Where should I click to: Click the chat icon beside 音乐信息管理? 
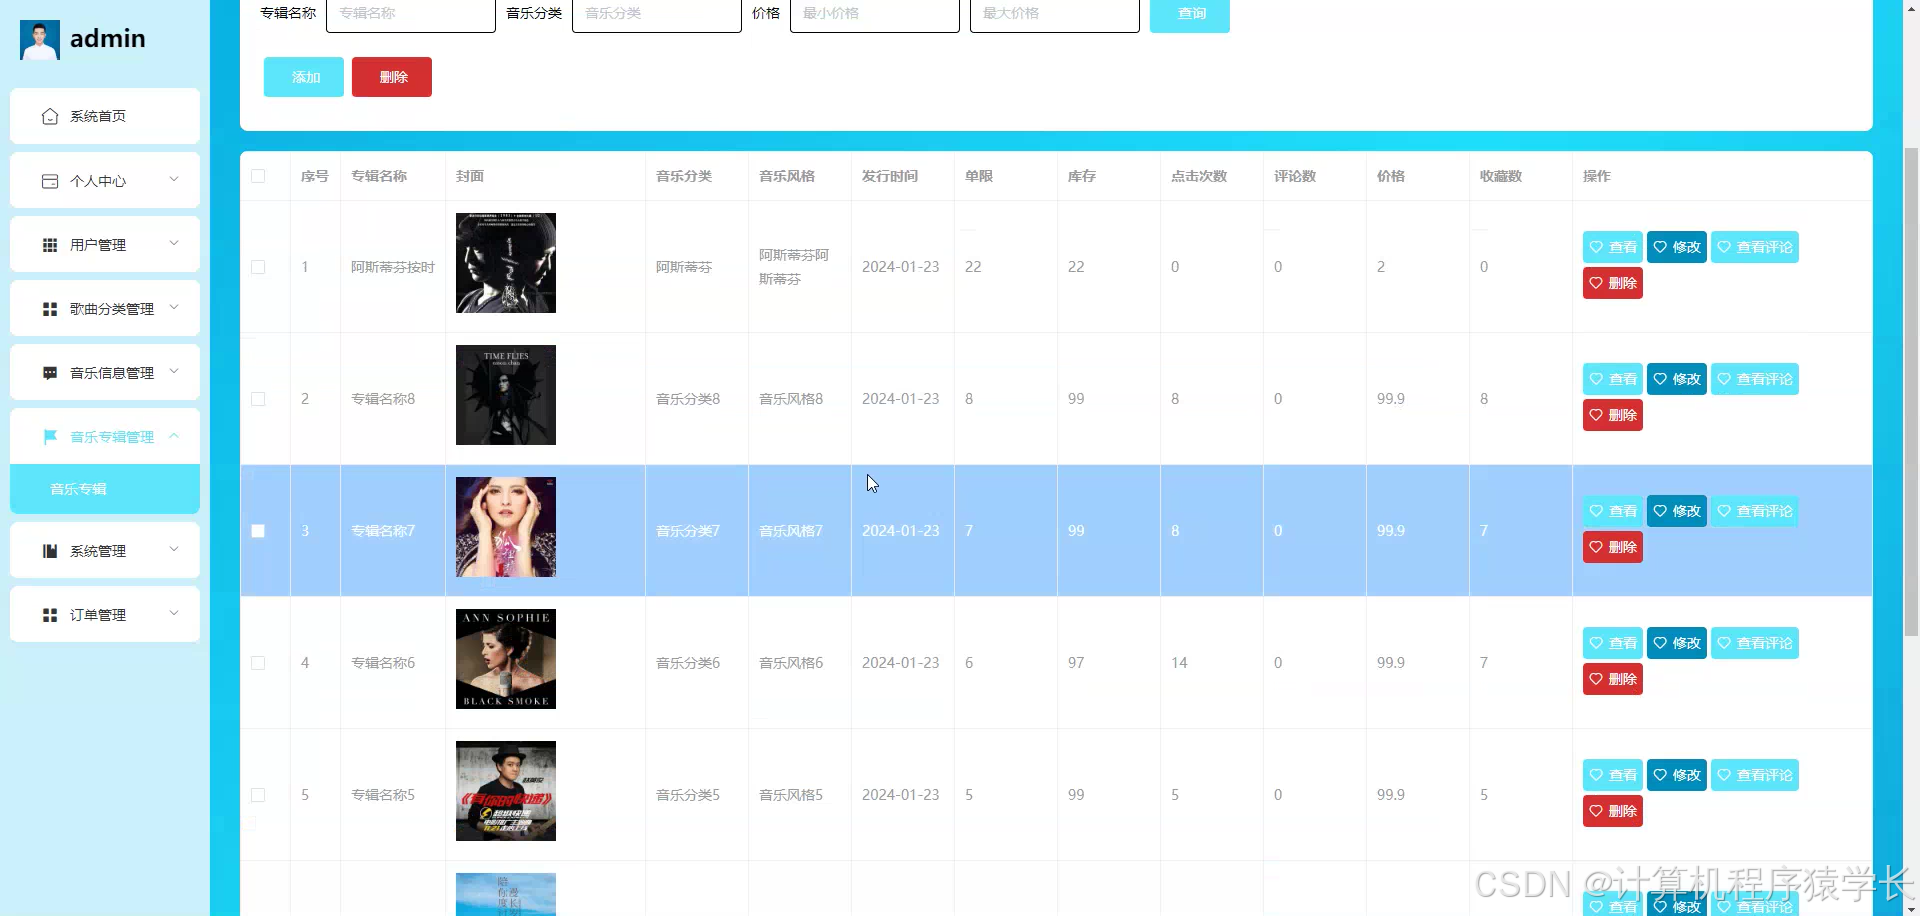click(50, 373)
